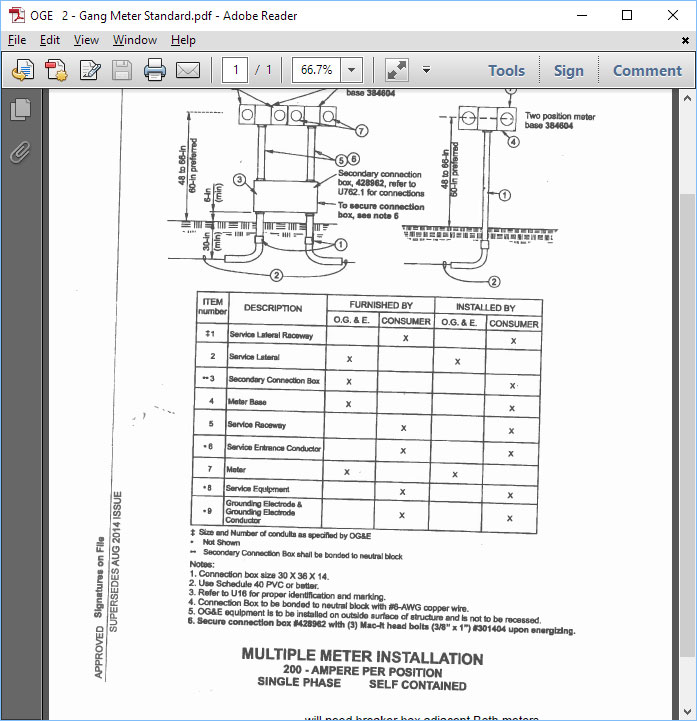Open the sign or fill document icon
697x721 pixels.
coord(90,70)
